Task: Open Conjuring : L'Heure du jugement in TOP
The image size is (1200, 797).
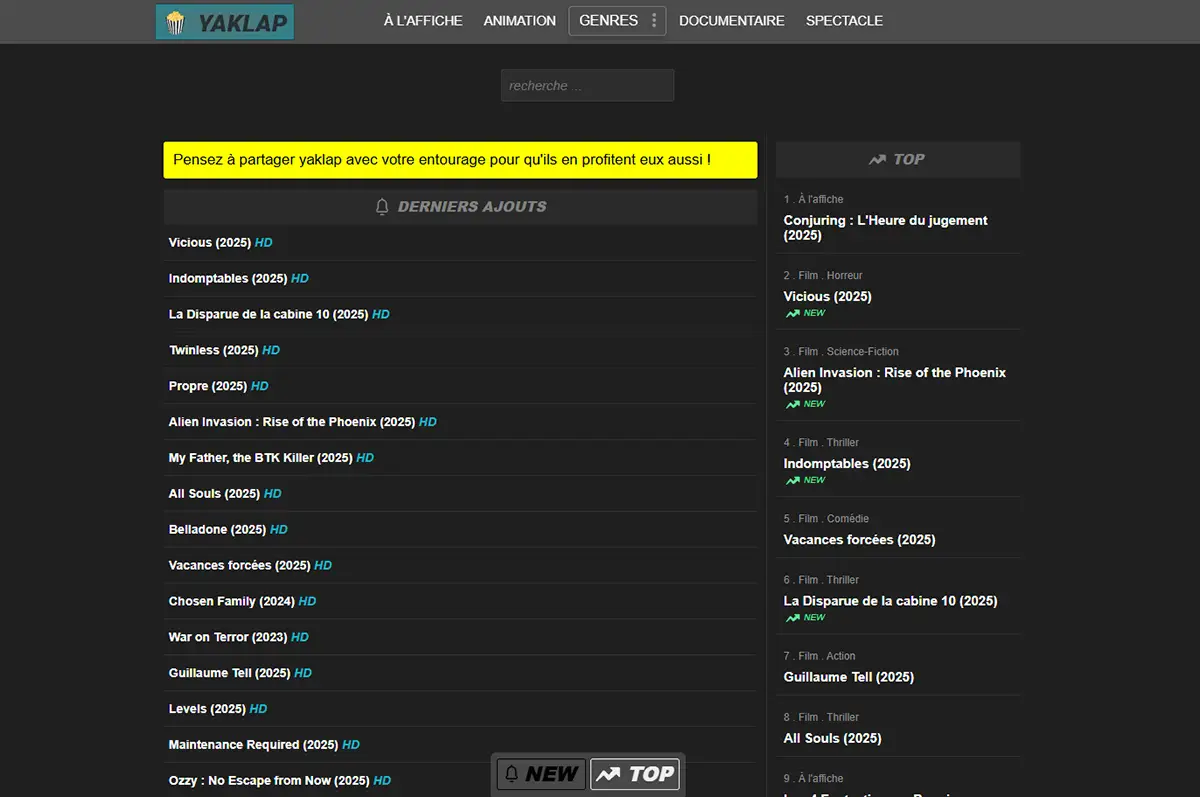Action: pyautogui.click(x=885, y=228)
